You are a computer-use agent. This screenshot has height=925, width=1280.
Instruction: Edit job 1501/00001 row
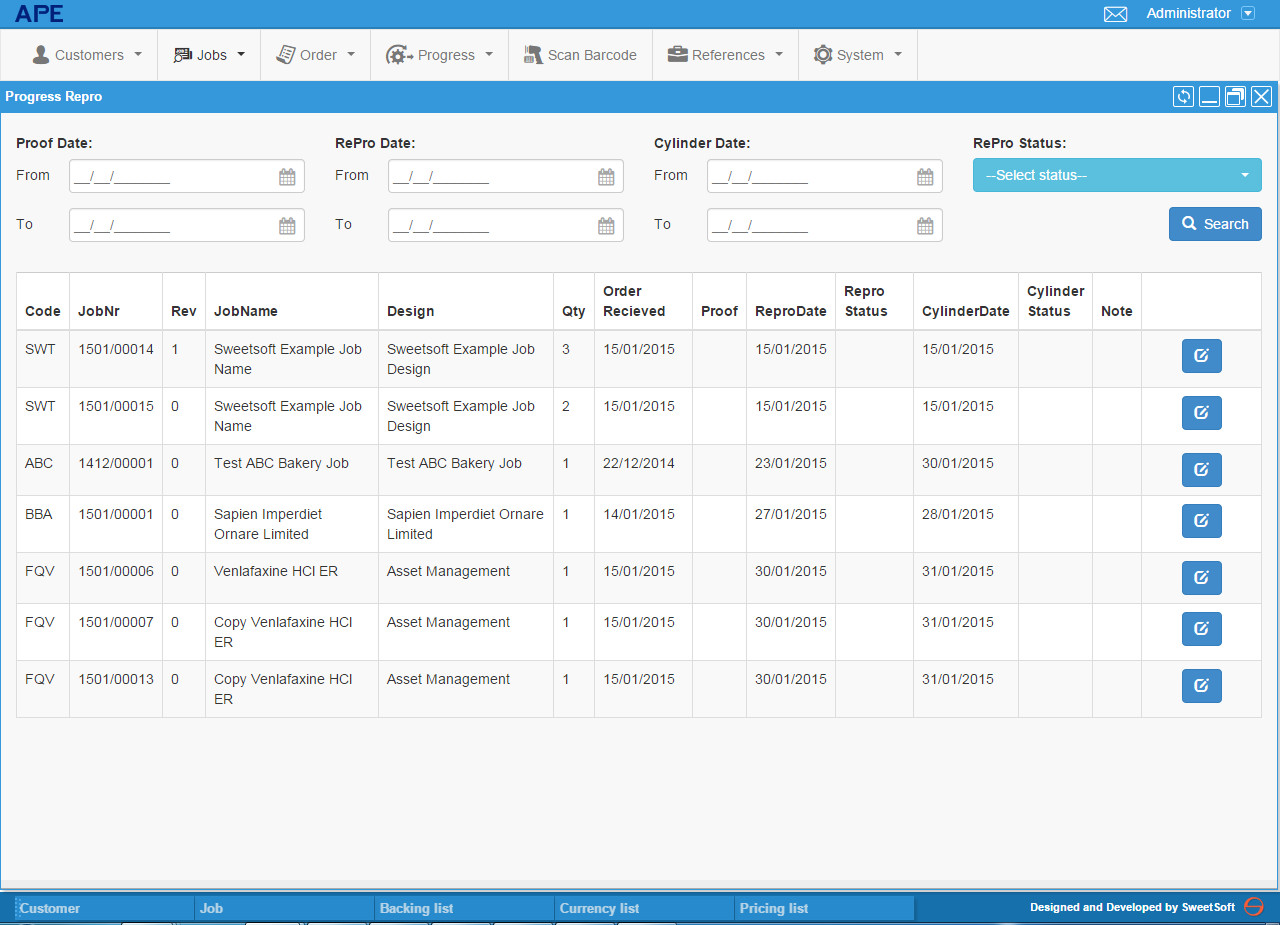1201,521
